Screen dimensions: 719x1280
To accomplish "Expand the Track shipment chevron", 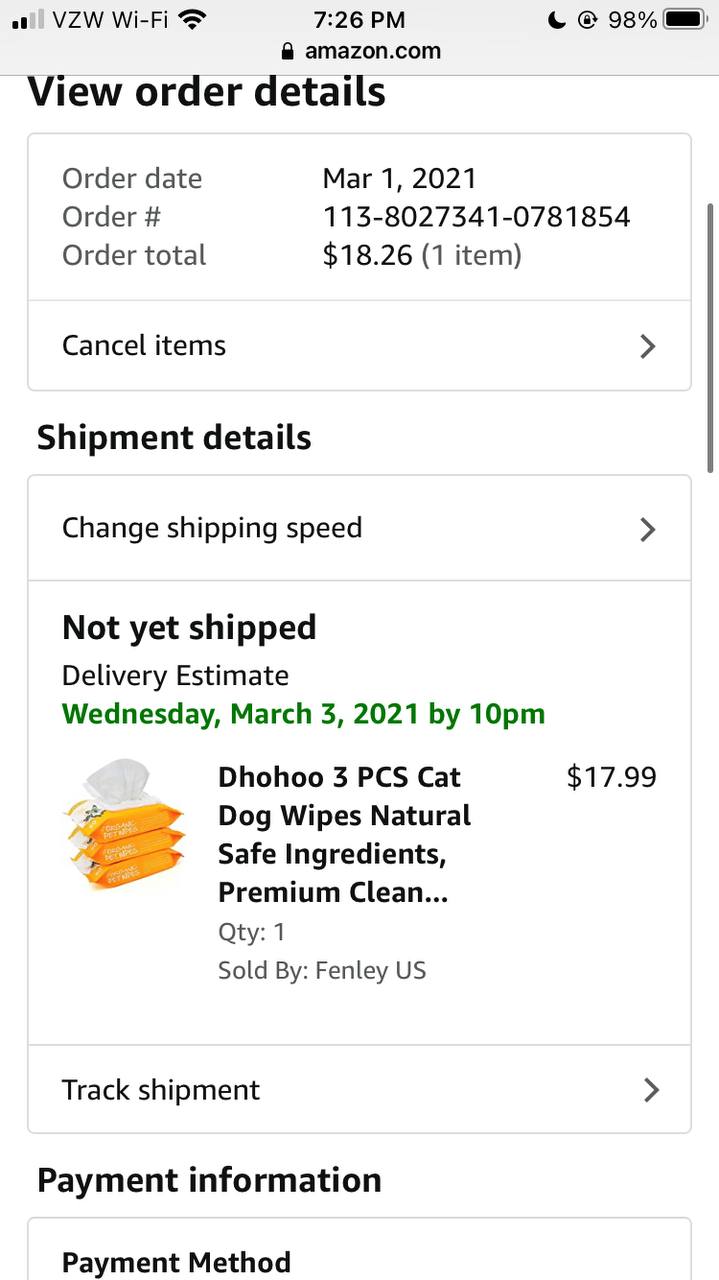I will click(x=651, y=1090).
